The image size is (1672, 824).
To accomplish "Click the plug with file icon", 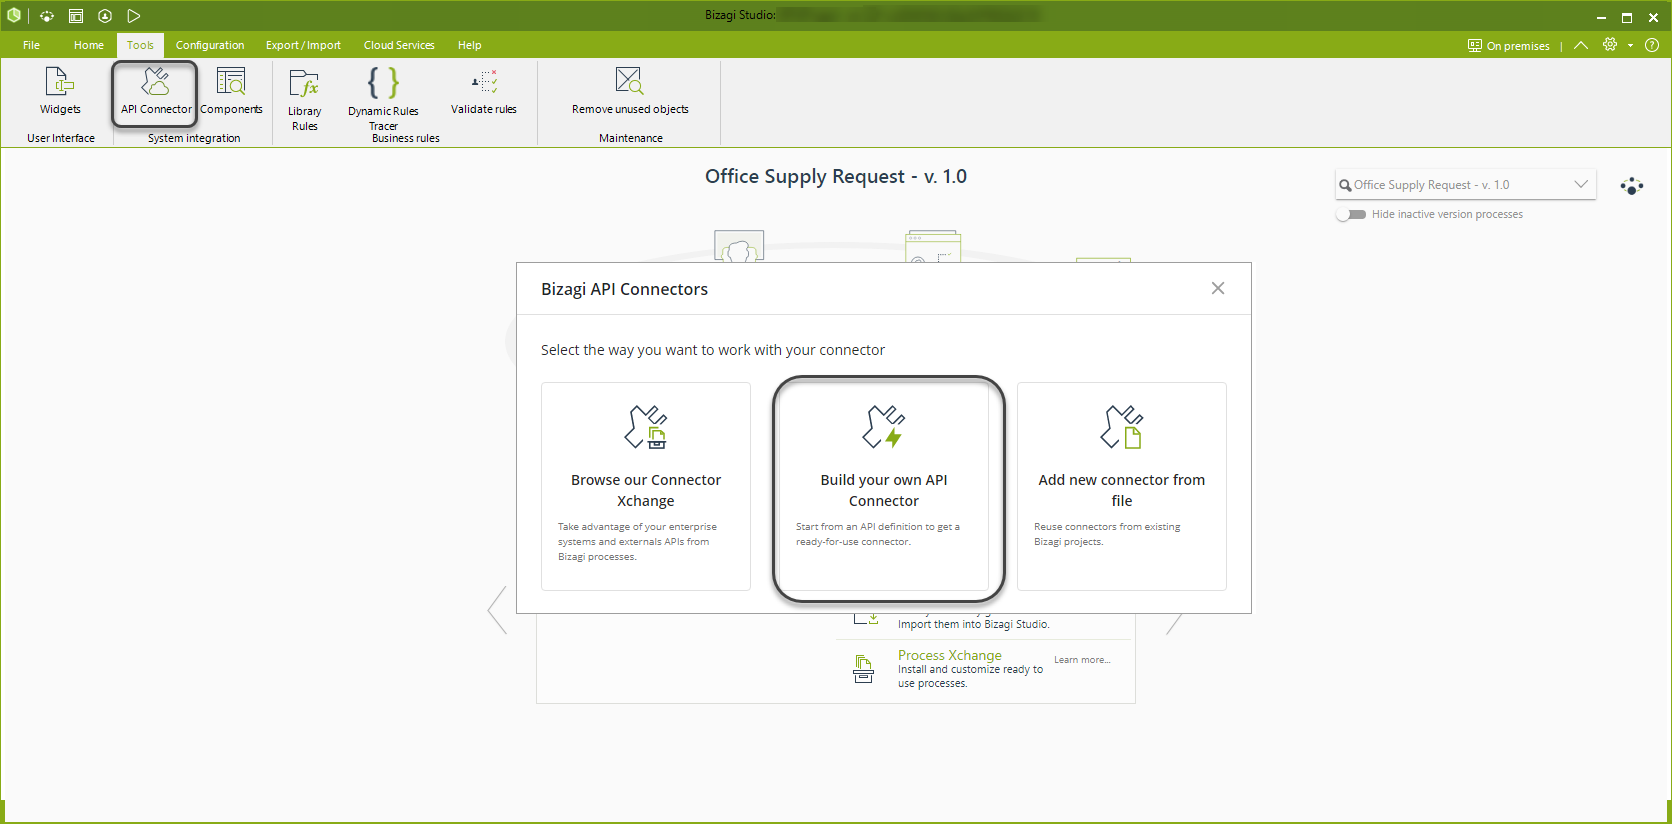I will pos(1122,427).
